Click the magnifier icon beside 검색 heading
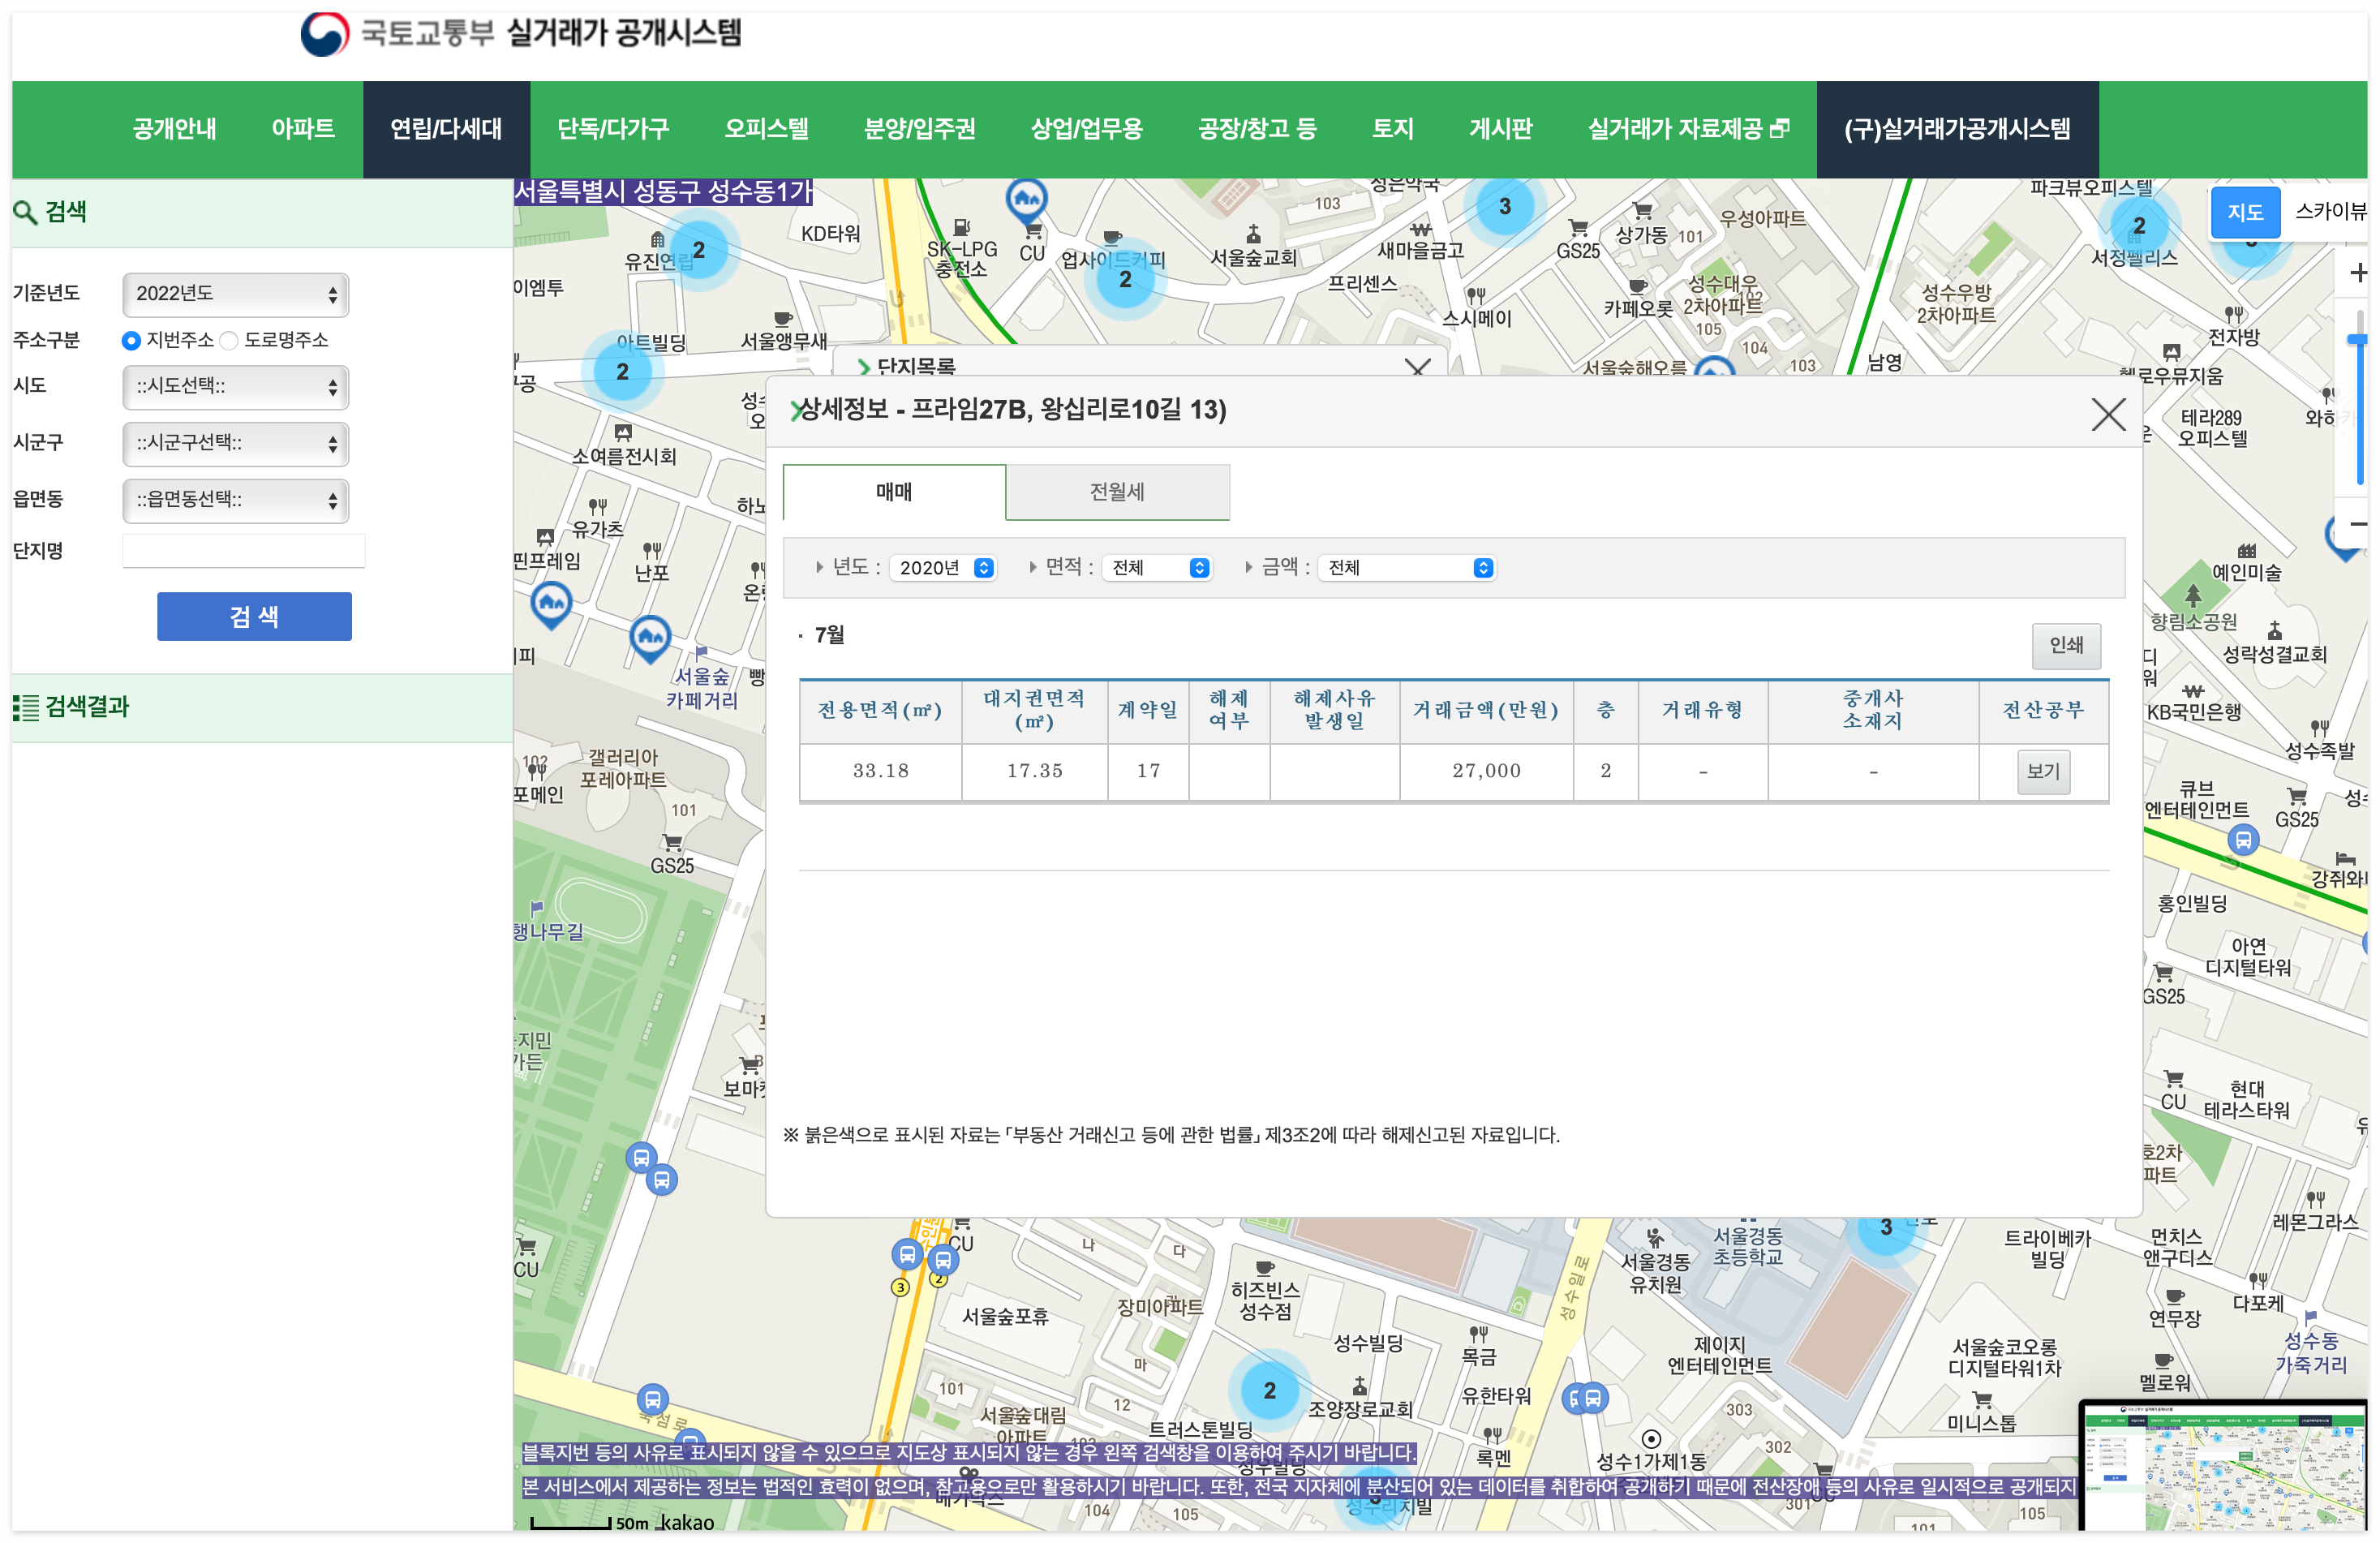This screenshot has height=1543, width=2380. (x=25, y=212)
